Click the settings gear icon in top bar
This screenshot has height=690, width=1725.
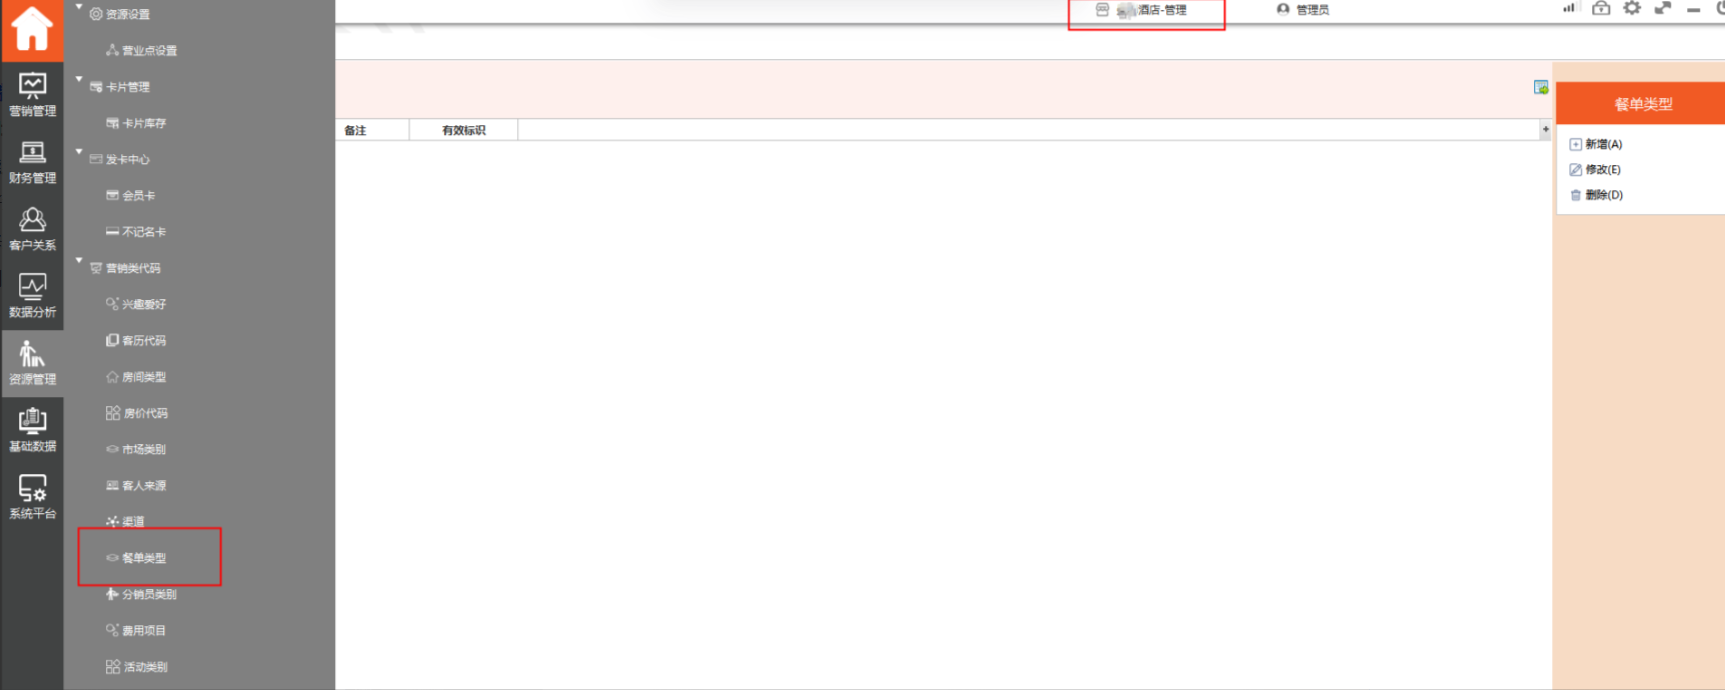[x=1632, y=9]
